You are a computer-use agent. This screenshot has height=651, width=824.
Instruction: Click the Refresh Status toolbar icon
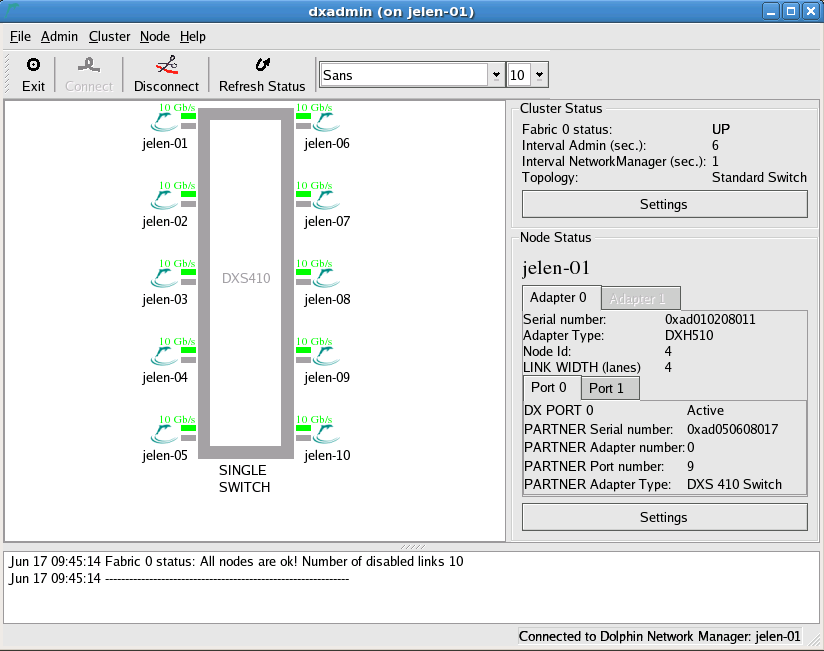click(x=262, y=64)
